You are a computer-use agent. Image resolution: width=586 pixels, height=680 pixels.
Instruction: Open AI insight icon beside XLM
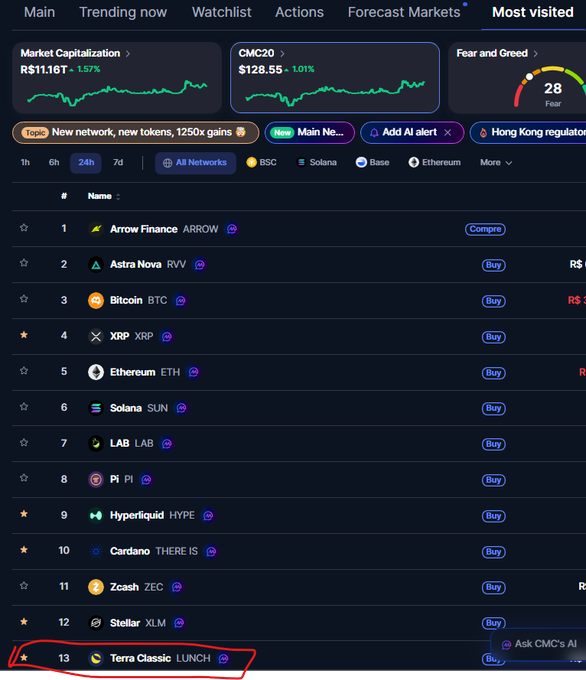179,623
